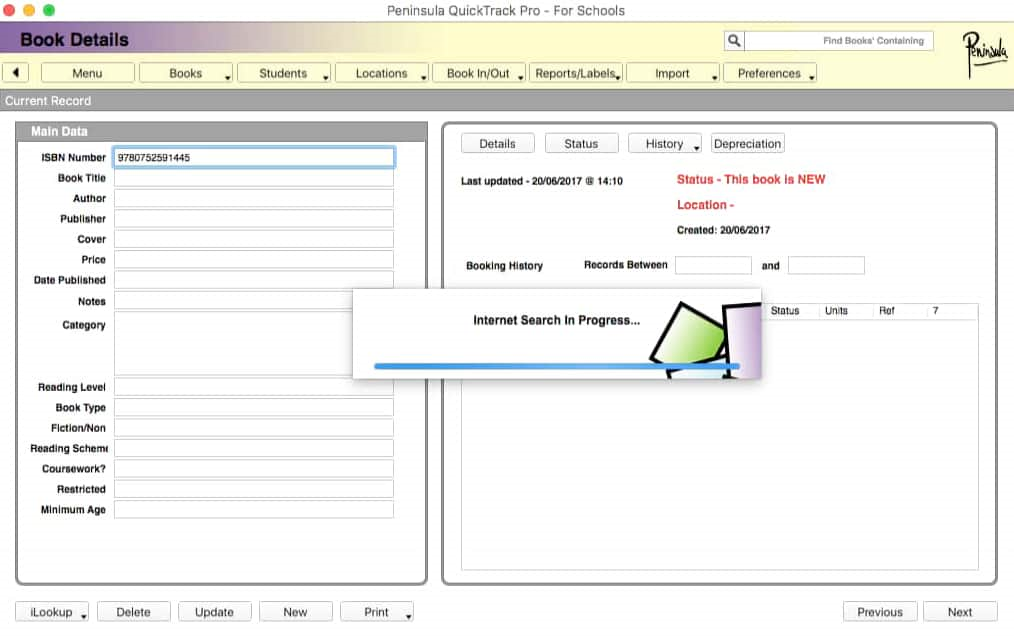Open the Reports/Labels dropdown menu
This screenshot has height=636, width=1014.
(x=576, y=73)
